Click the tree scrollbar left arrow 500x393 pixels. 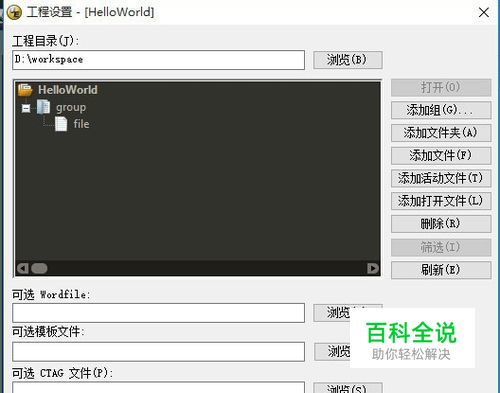coord(23,268)
